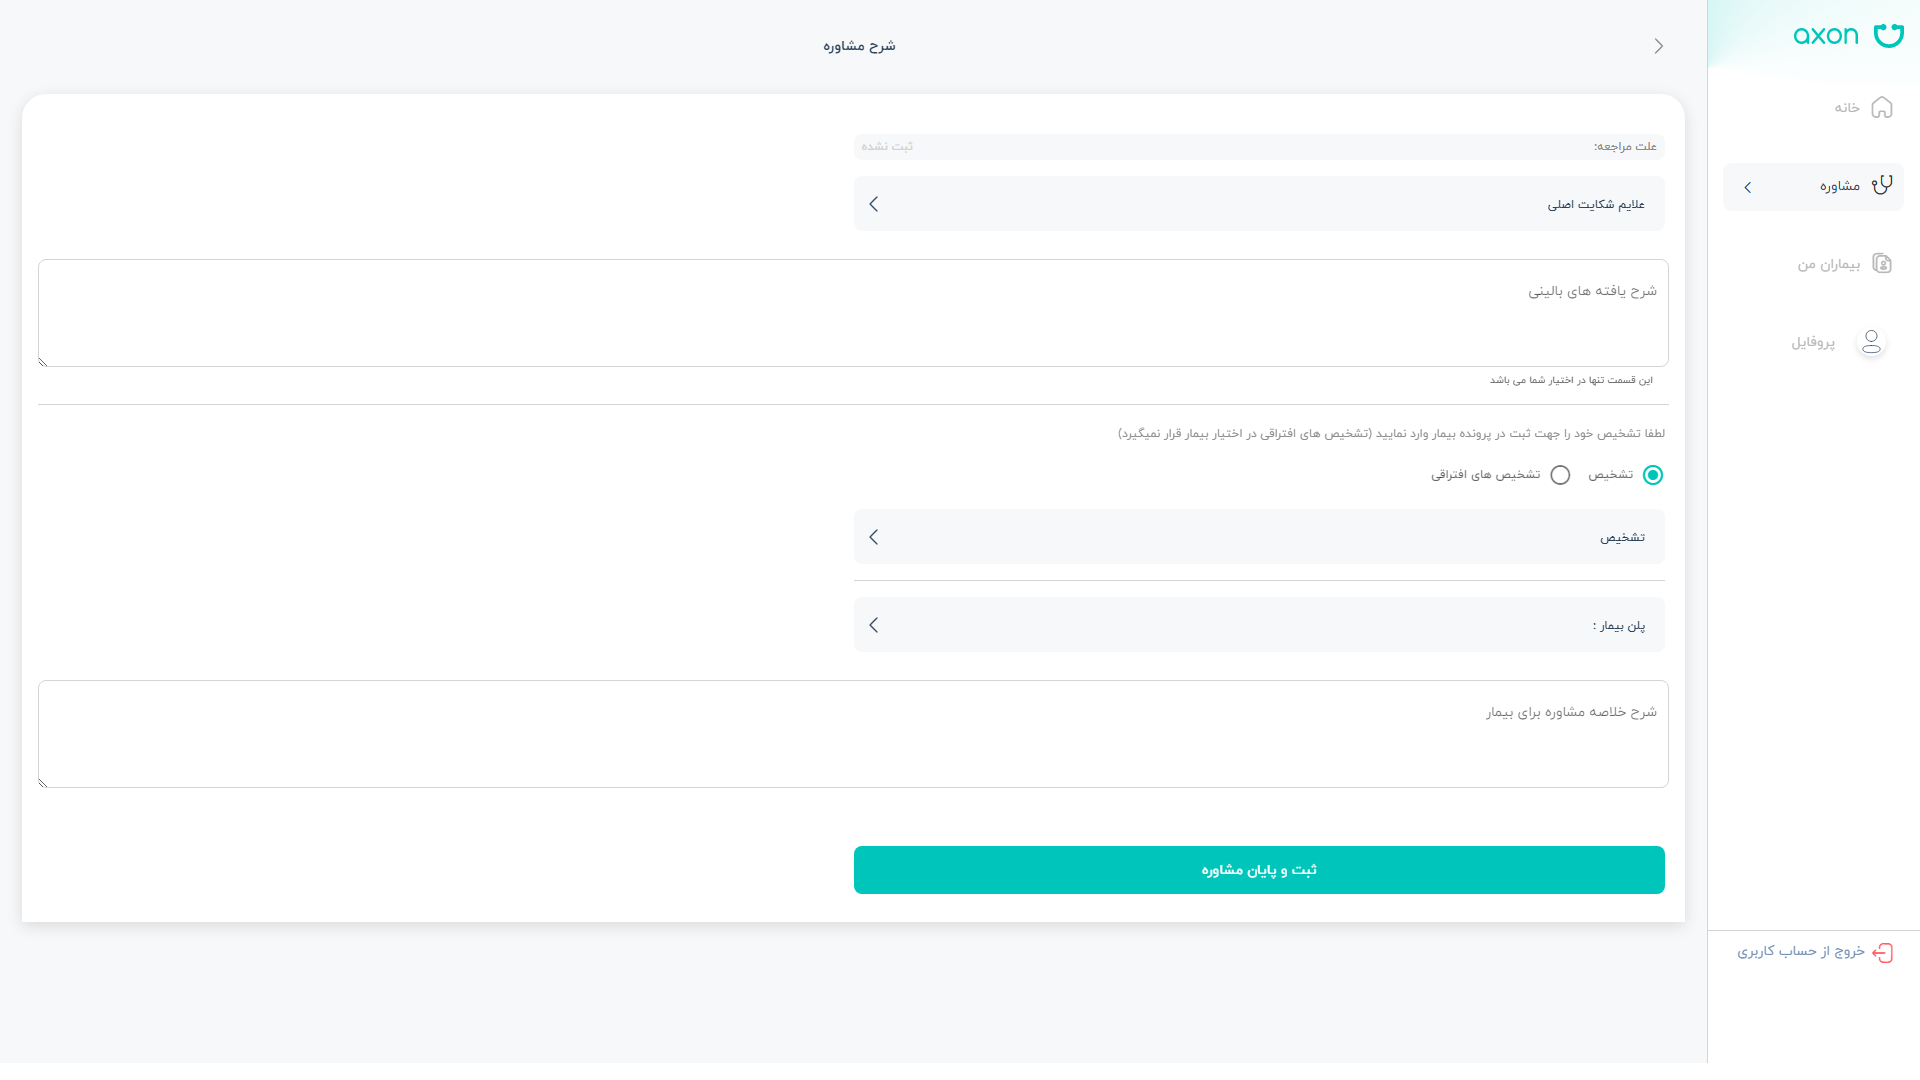Open the پلن بیمار dropdown chevron
1920x1080 pixels.
tap(874, 625)
